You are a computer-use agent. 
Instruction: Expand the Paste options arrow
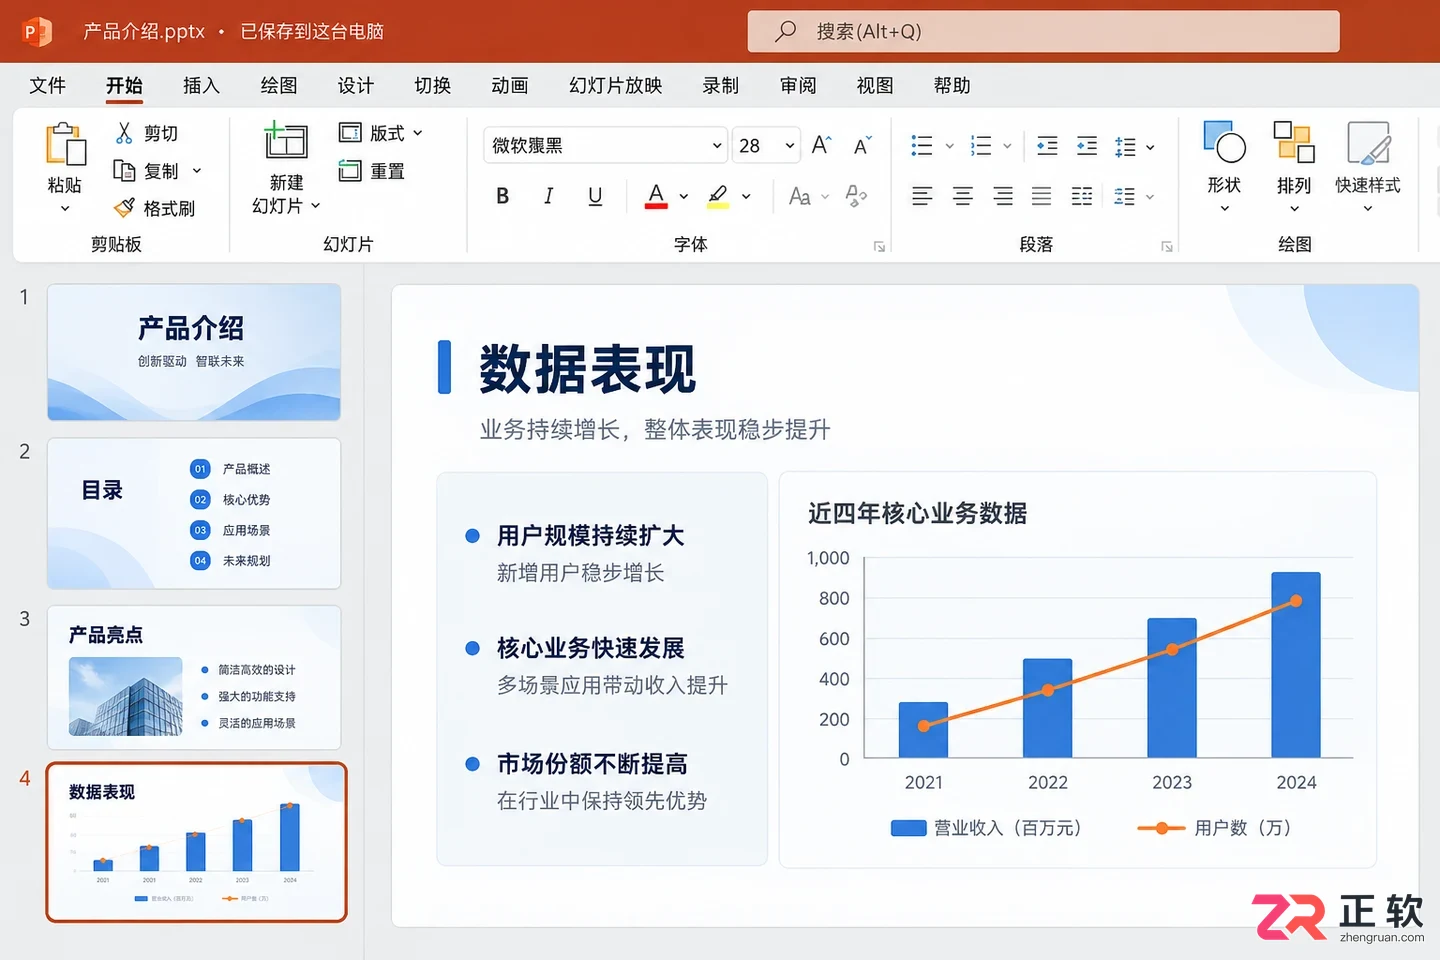[x=65, y=209]
